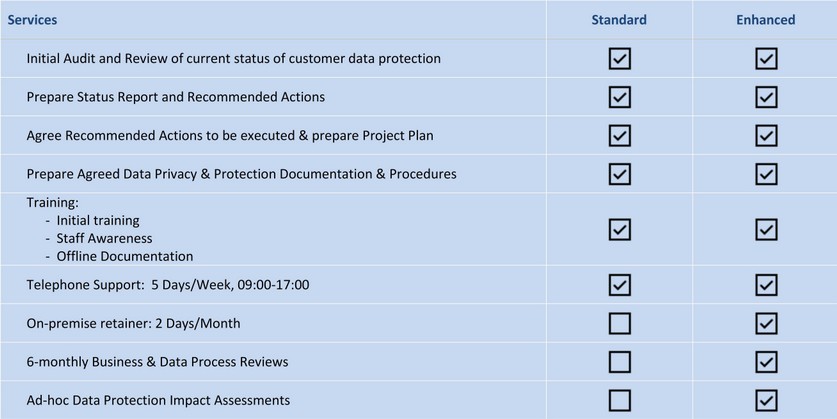Image resolution: width=837 pixels, height=419 pixels.
Task: Toggle Enhanced checkbox for Initial Audit and Review
Action: click(x=766, y=59)
